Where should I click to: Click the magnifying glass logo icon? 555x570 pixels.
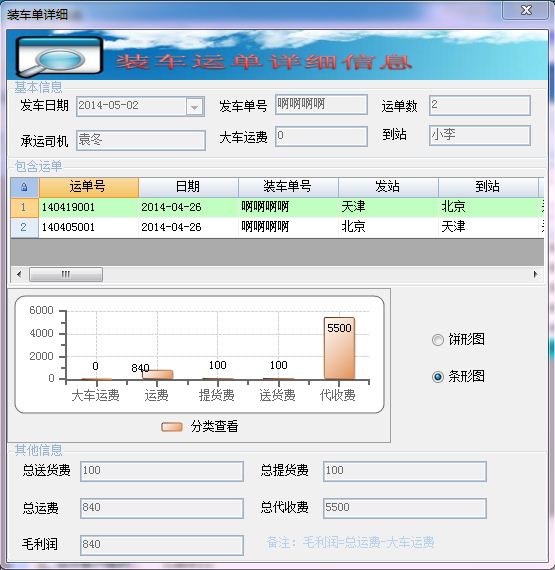pyautogui.click(x=59, y=57)
